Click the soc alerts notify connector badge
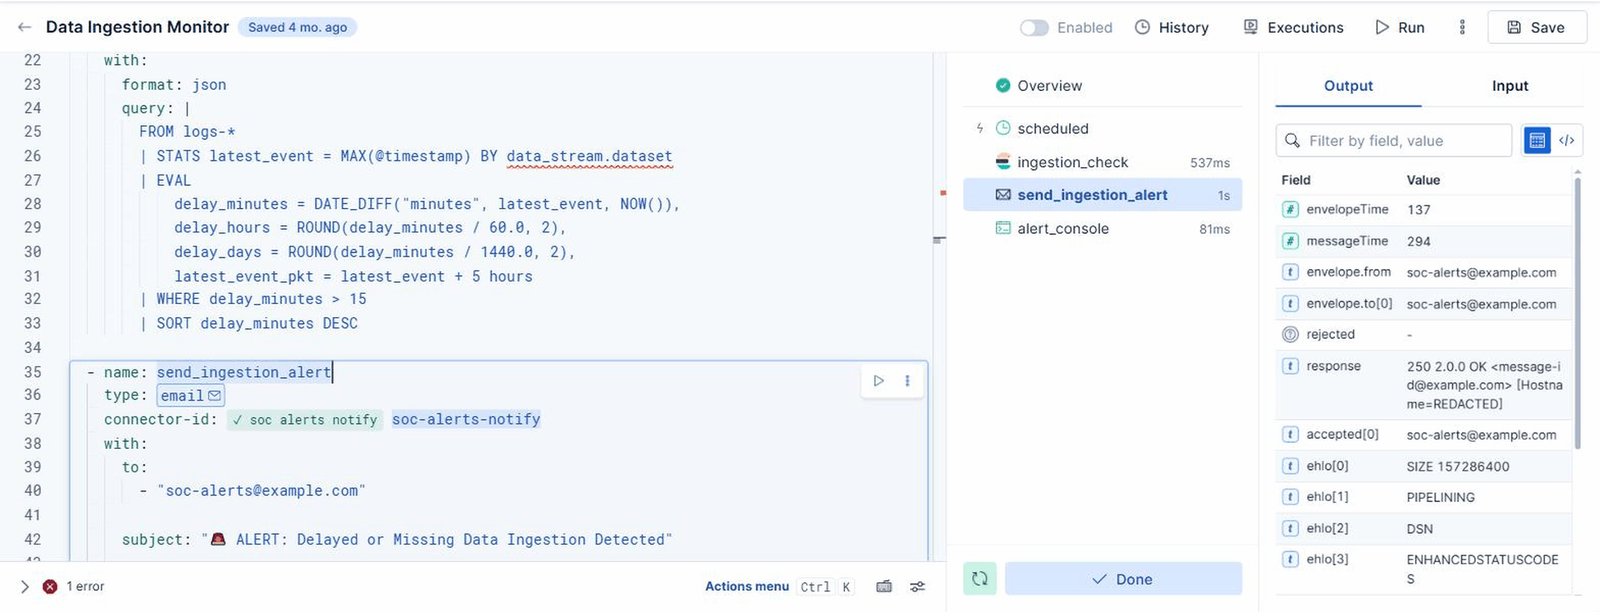The height and width of the screenshot is (612, 1600). (305, 420)
